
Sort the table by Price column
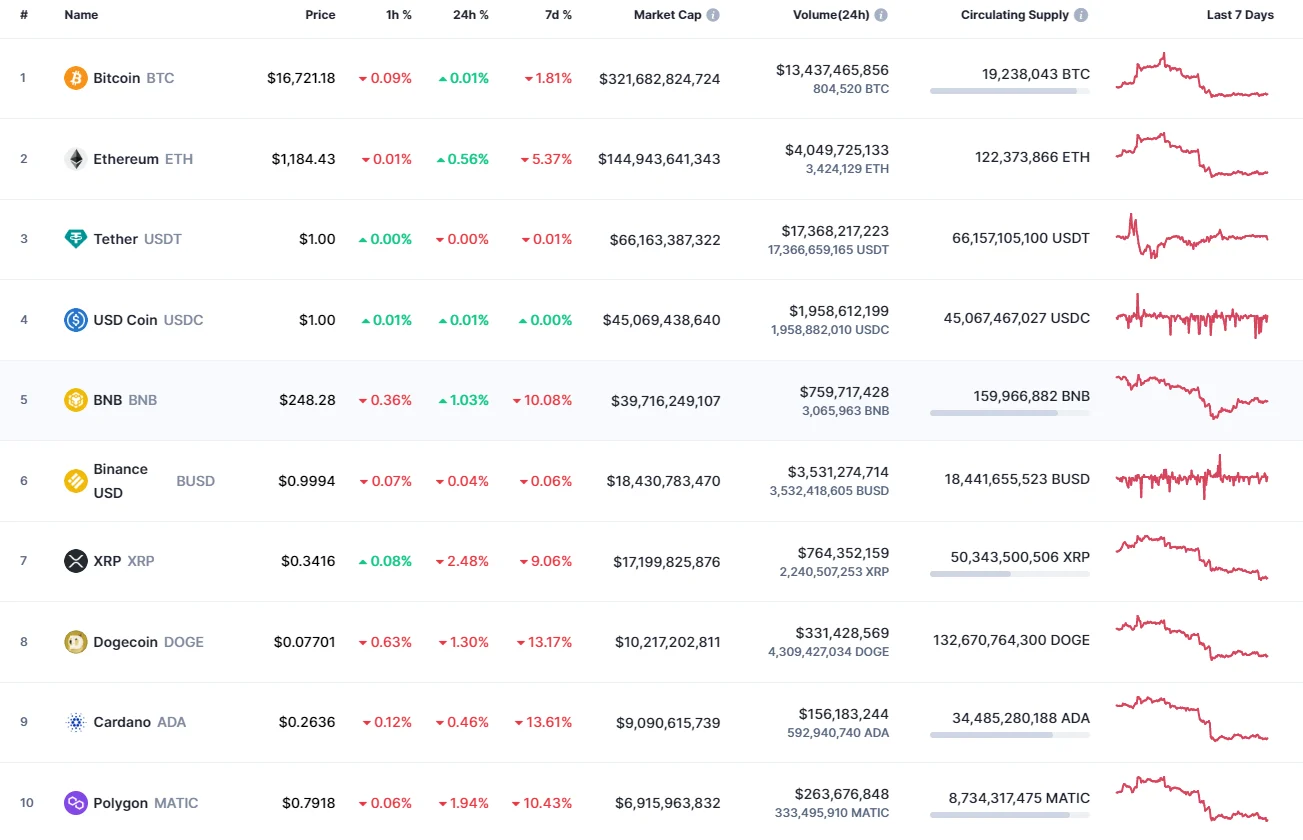[x=320, y=14]
